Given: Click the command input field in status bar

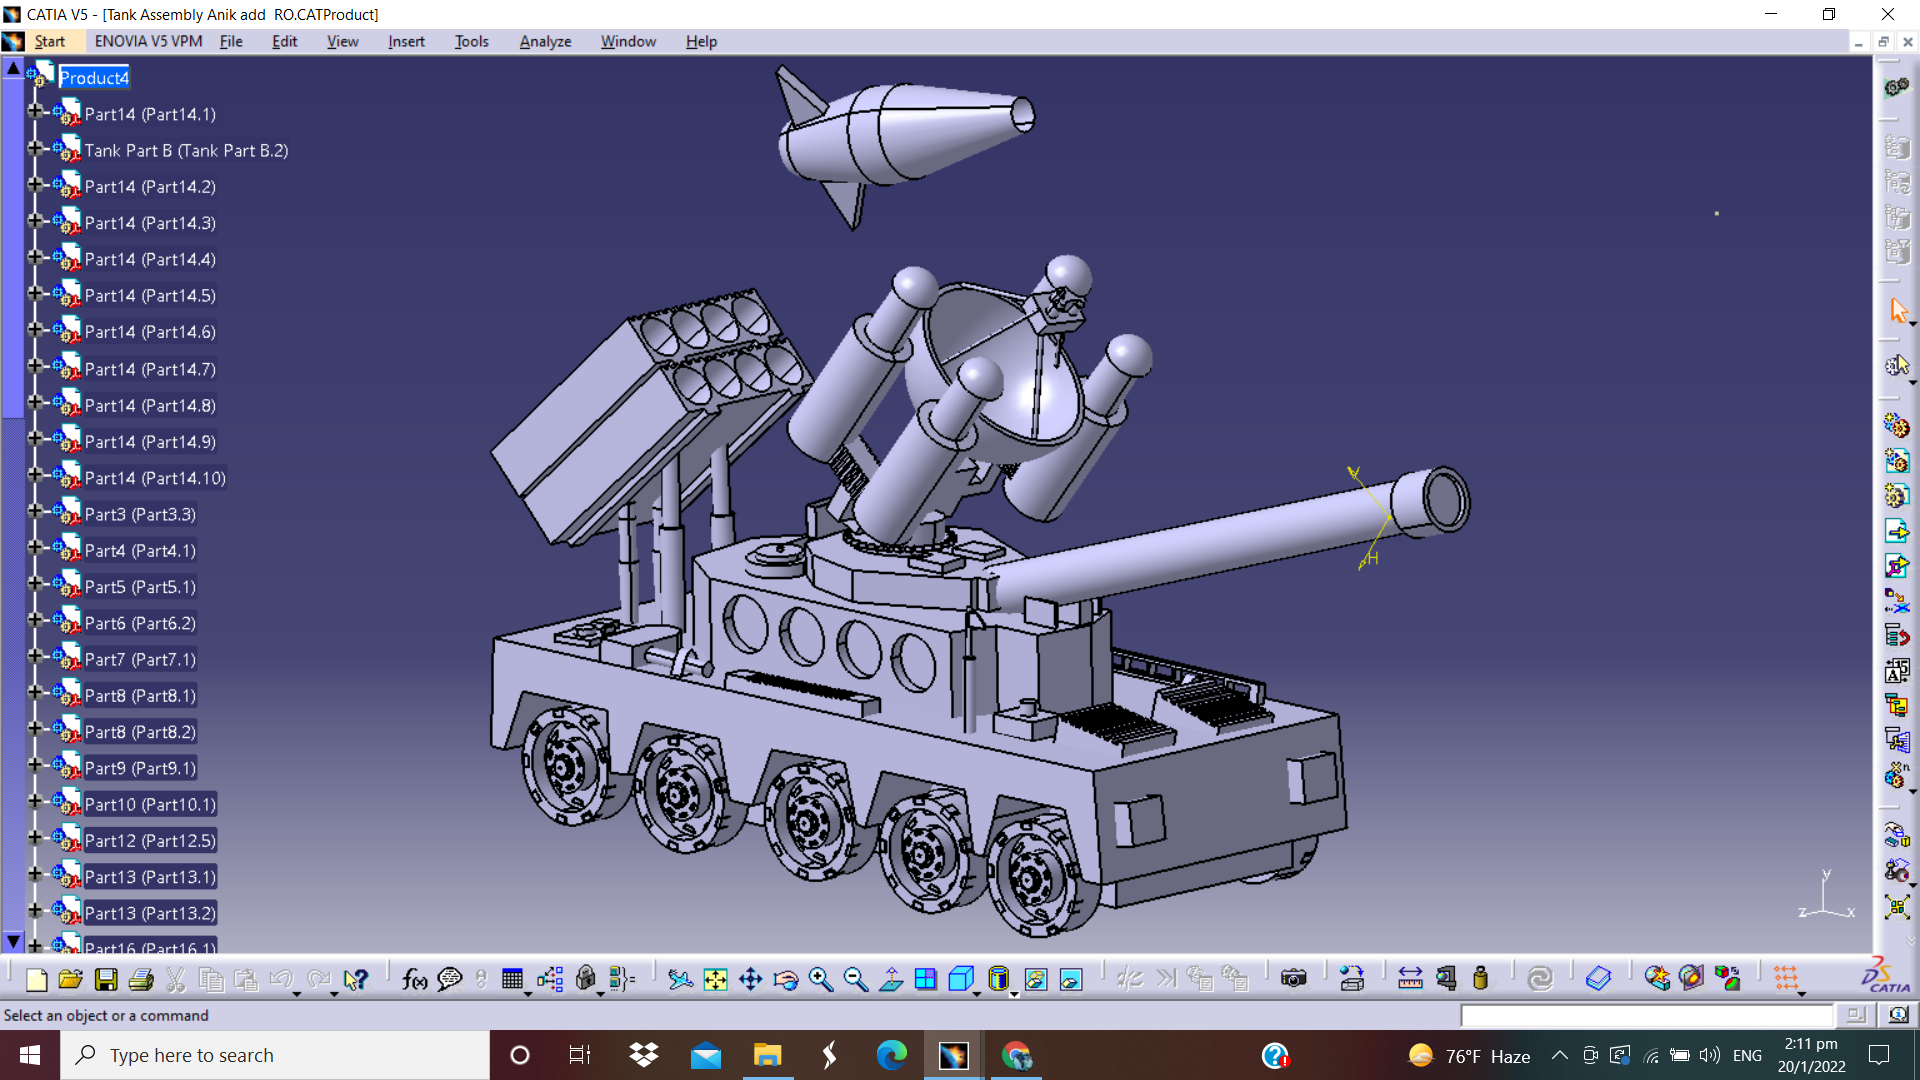Looking at the screenshot, I should pos(1647,1016).
